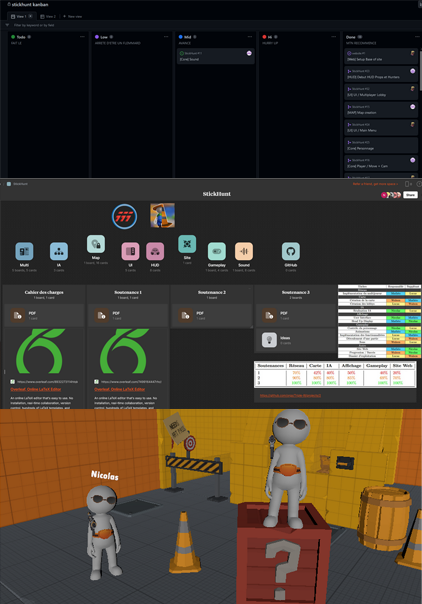Open the GitHub board icon
The image size is (422, 604).
point(291,251)
